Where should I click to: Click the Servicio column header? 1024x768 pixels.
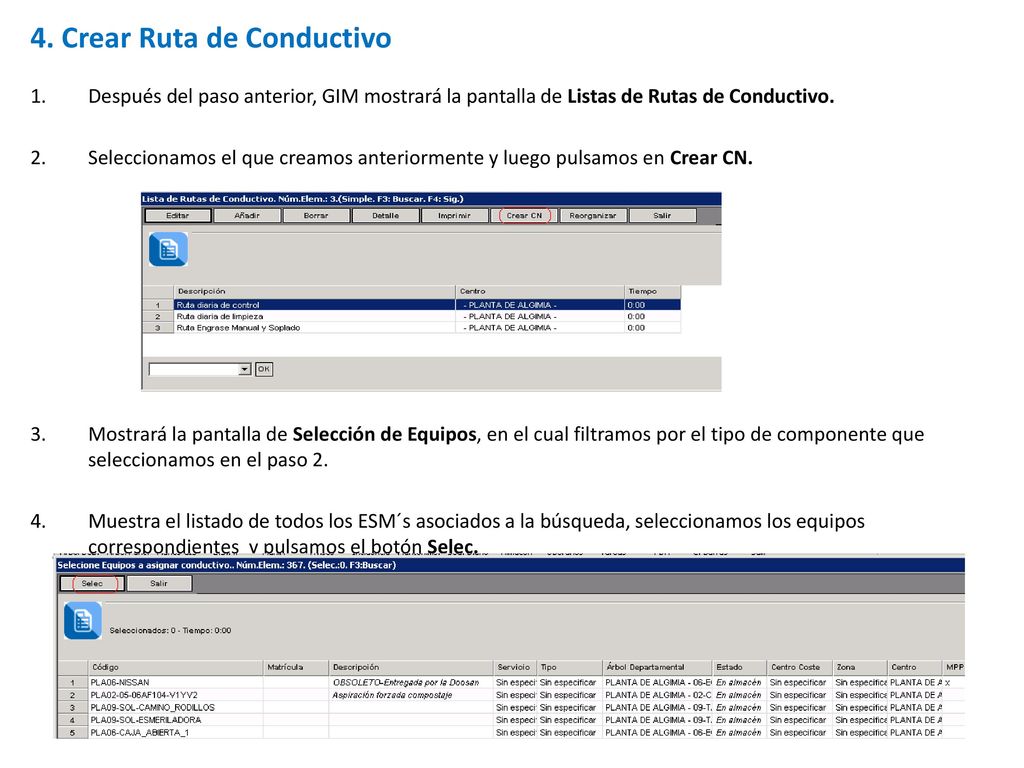click(x=515, y=667)
